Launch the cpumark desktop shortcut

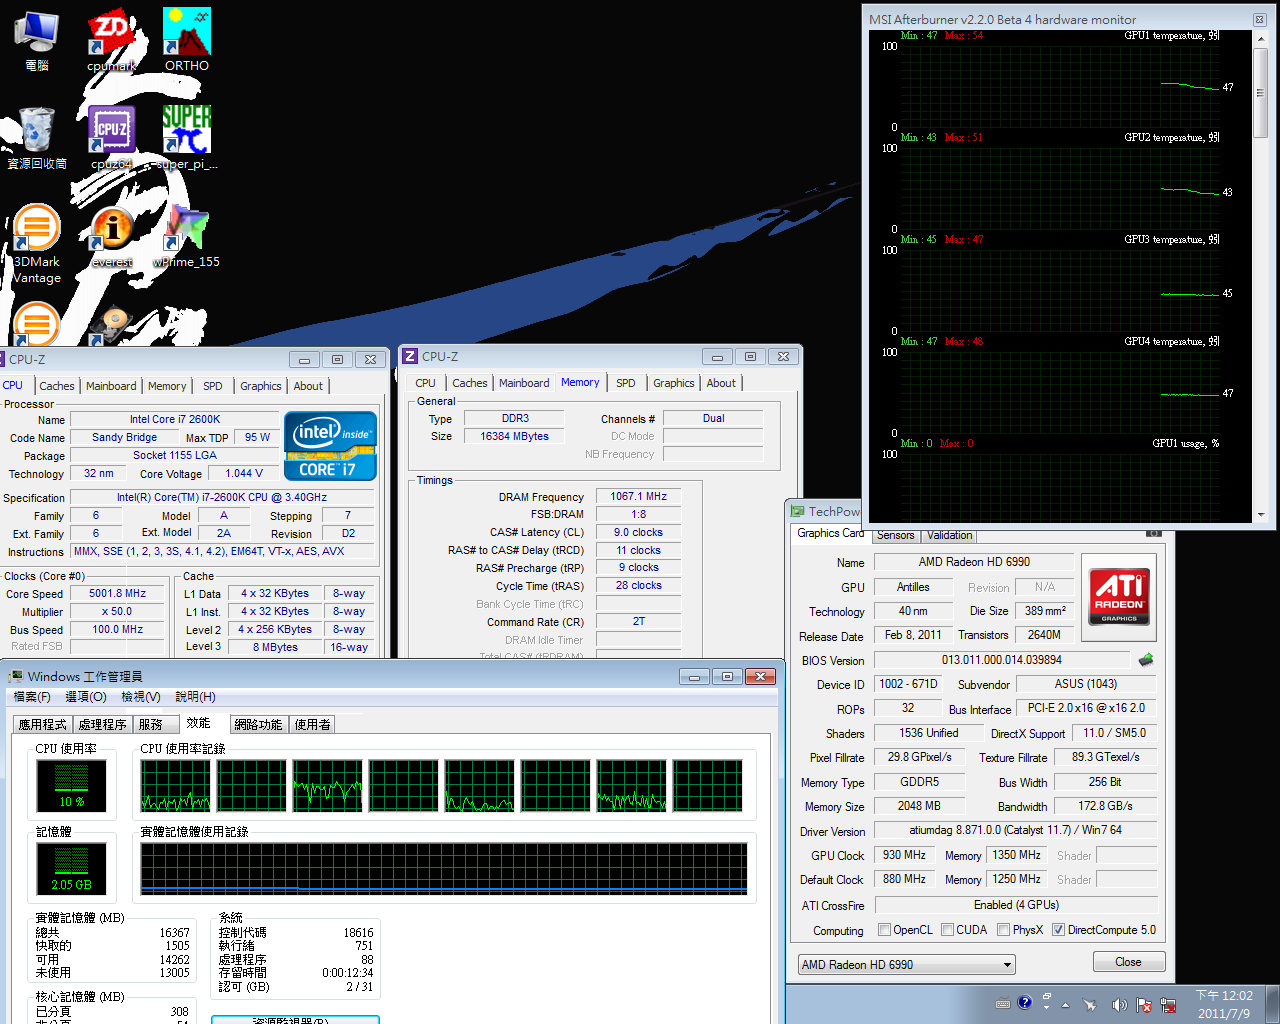coord(111,40)
